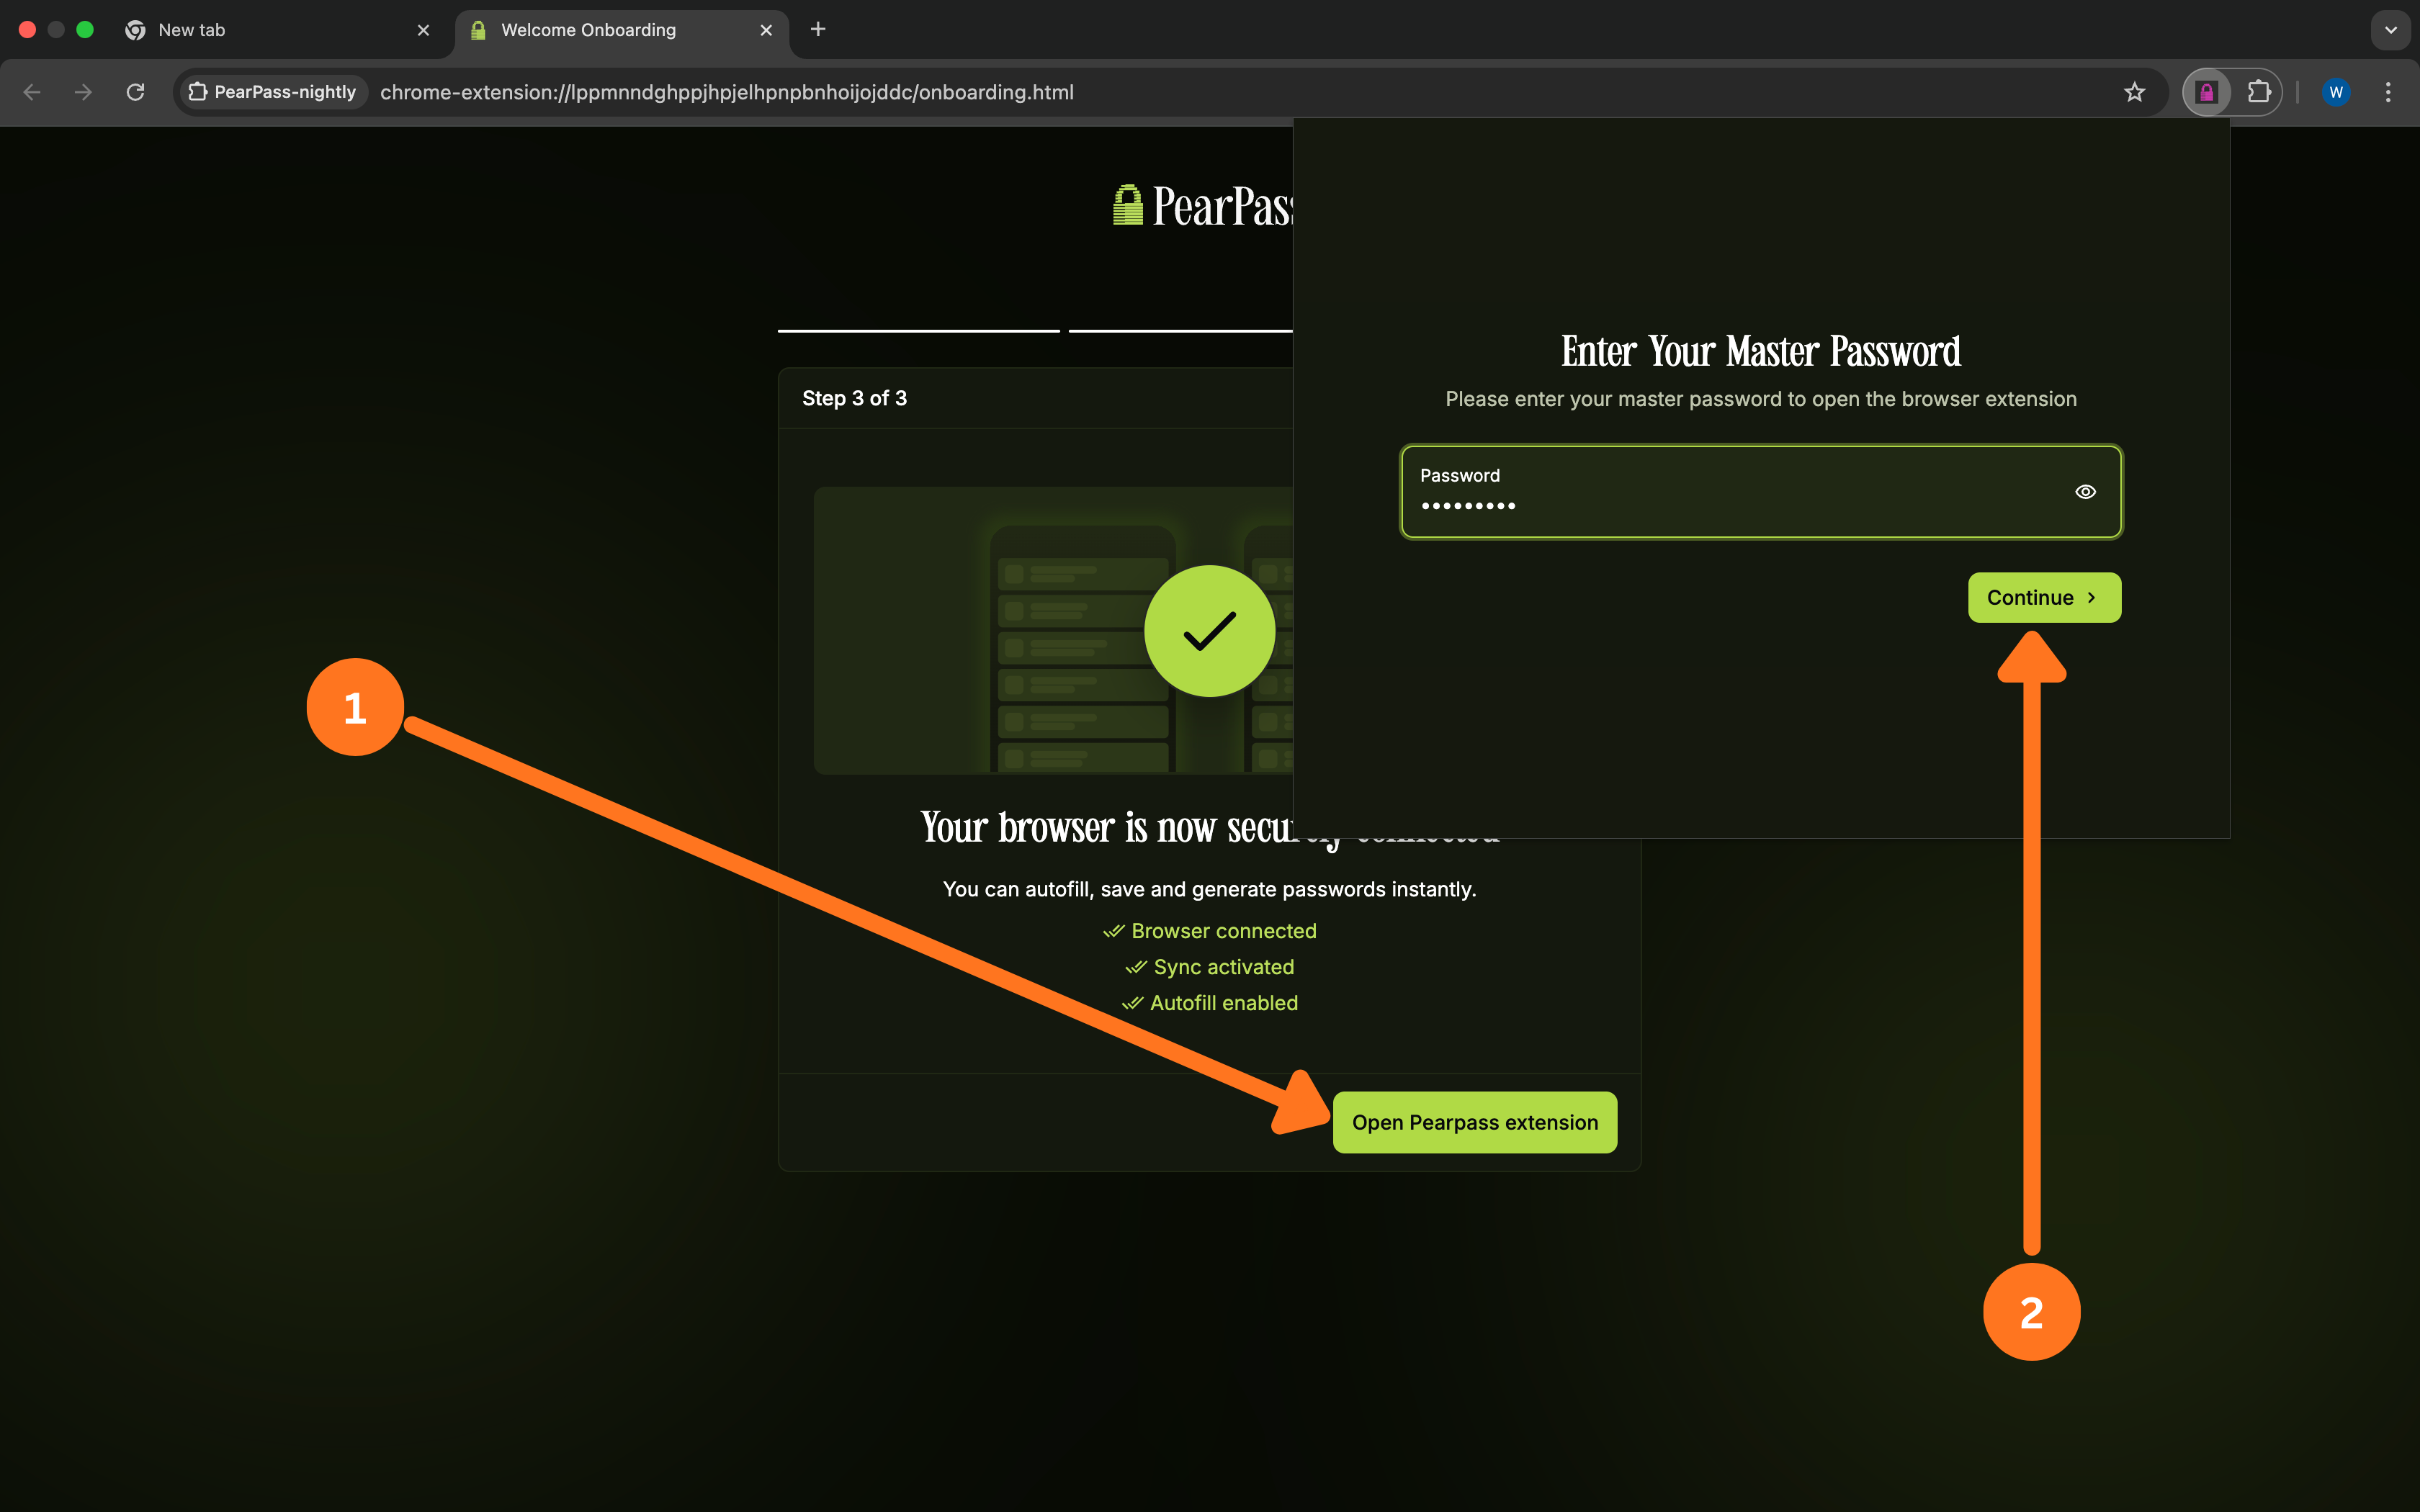Click the 'Step 3 of 3' label

pos(854,398)
